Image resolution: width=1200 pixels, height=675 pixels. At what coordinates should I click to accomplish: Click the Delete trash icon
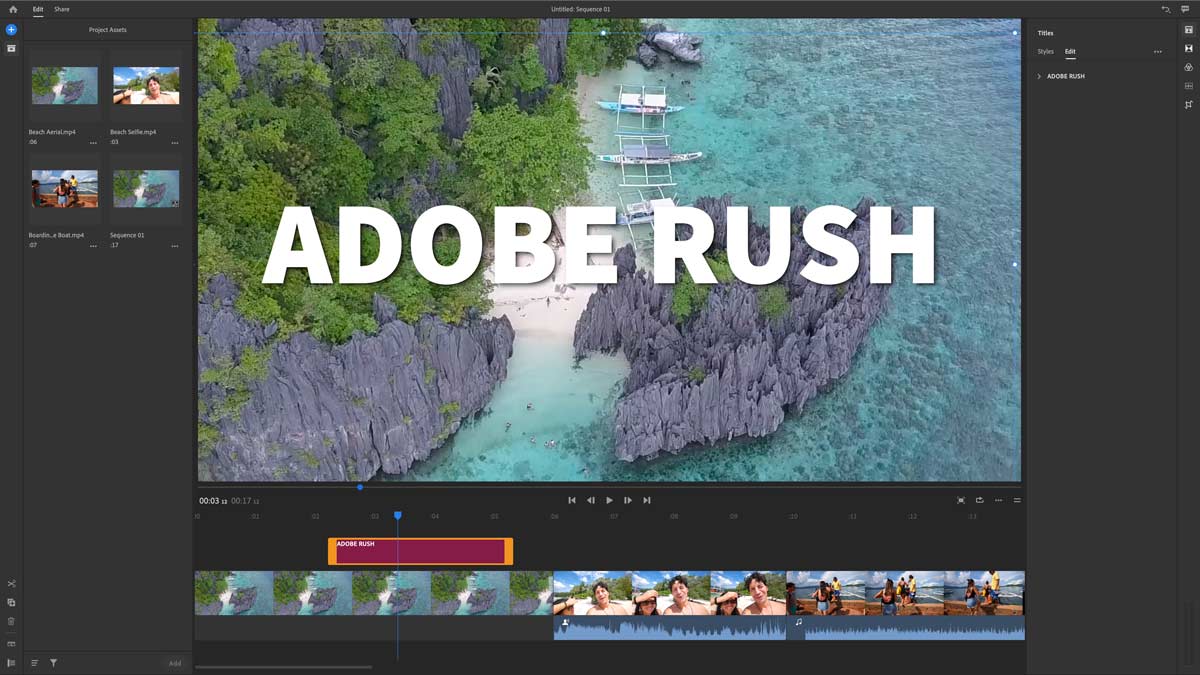click(11, 621)
